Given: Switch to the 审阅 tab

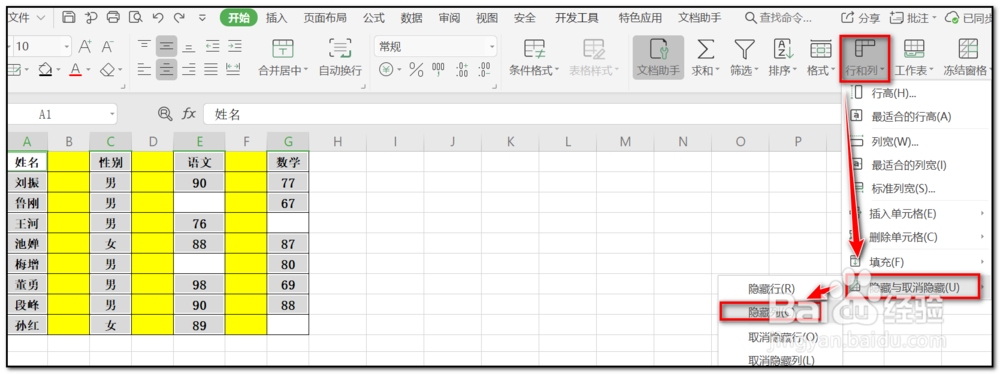Looking at the screenshot, I should [449, 18].
